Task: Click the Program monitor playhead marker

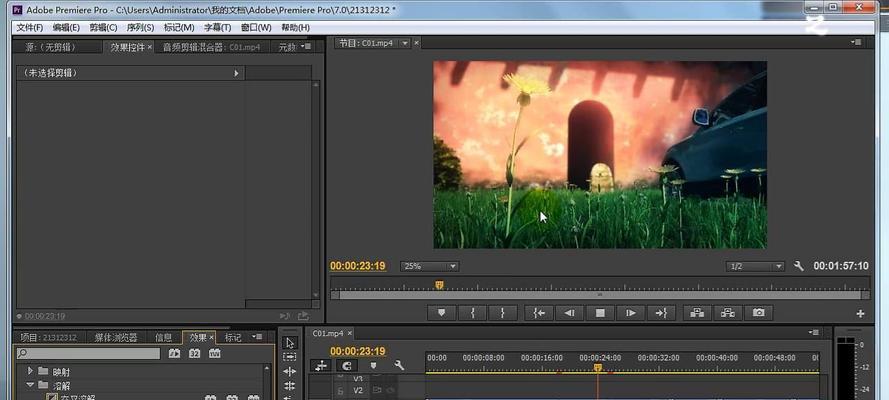Action: pos(439,285)
